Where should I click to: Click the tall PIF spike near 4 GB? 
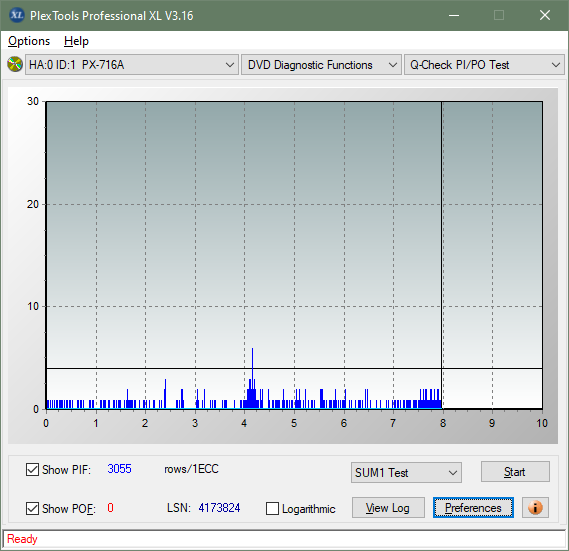pos(253,377)
